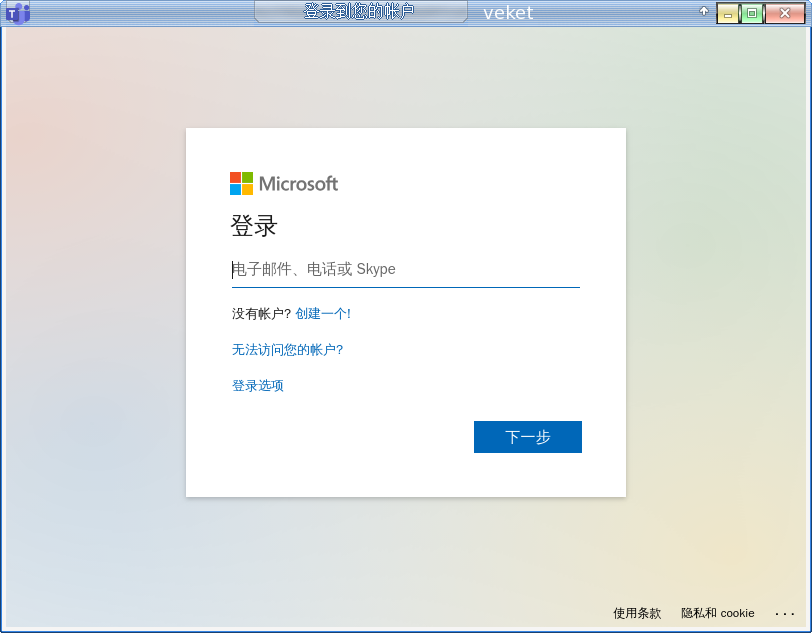Open the 创建一个! link
This screenshot has width=812, height=633.
(x=323, y=313)
